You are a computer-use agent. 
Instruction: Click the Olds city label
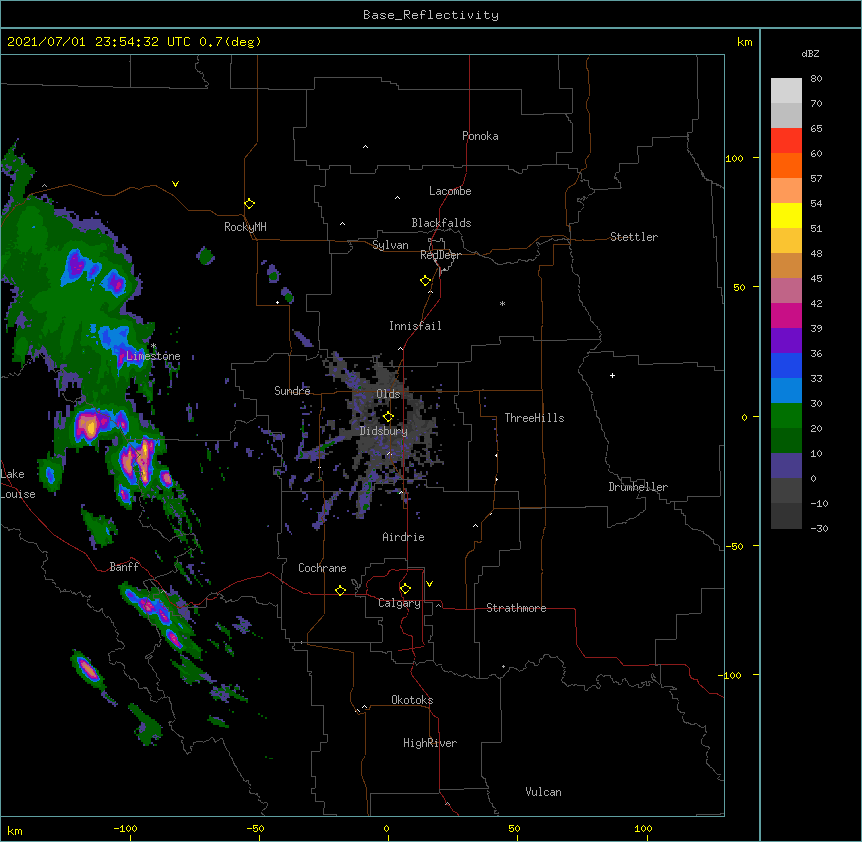(388, 394)
